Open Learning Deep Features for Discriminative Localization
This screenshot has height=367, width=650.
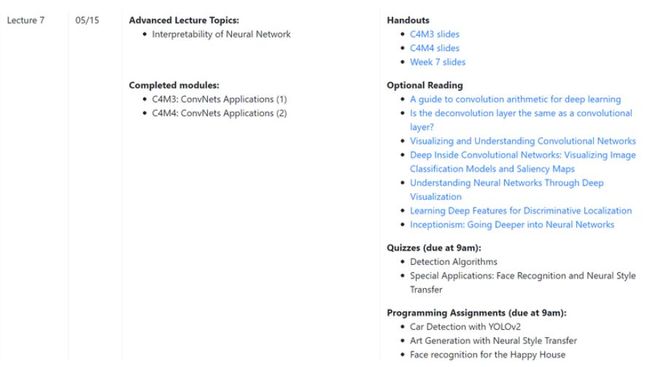pyautogui.click(x=521, y=211)
